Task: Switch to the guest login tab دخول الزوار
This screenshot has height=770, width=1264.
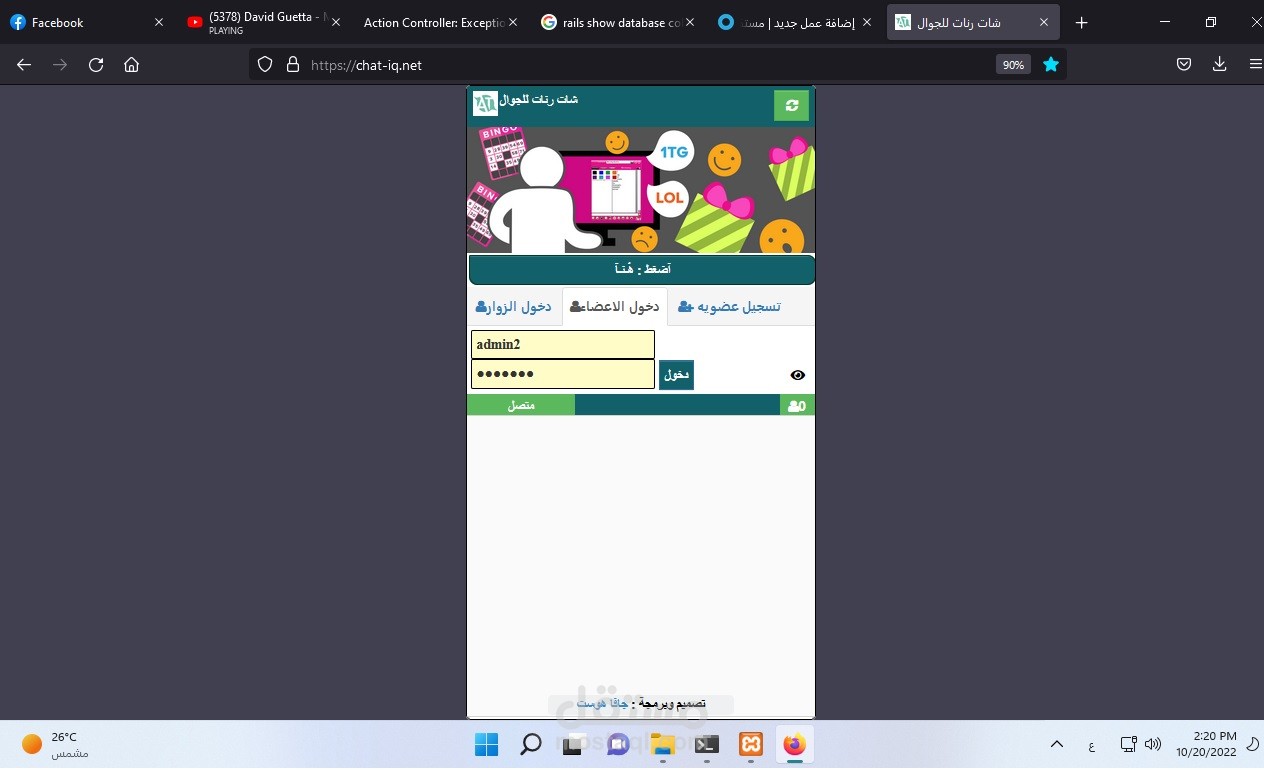Action: pyautogui.click(x=515, y=306)
